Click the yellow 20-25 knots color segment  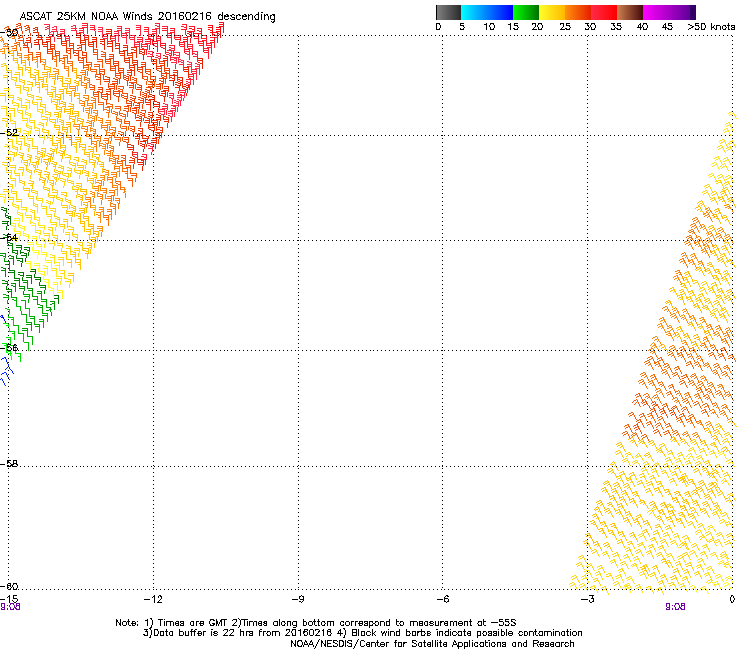click(x=552, y=12)
